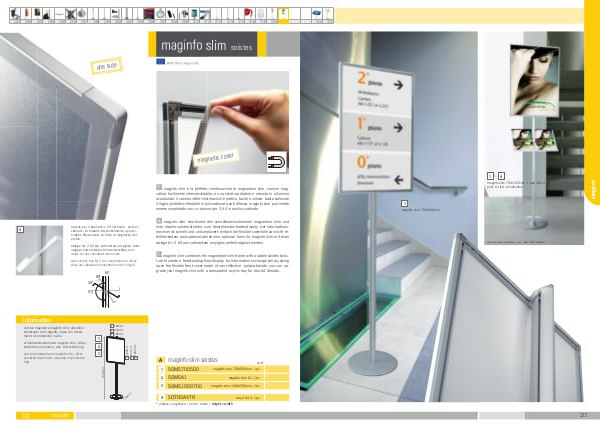Screen dimensions: 600x426
Task: Click the 'one side' label
Action: pyautogui.click(x=106, y=66)
